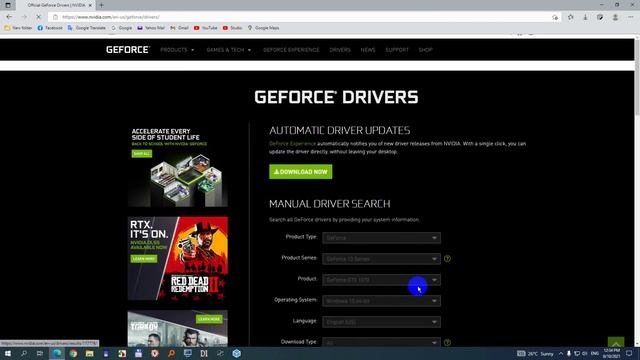Expand the Games & Tech menu
Screen dimensions: 640x360
(229, 50)
